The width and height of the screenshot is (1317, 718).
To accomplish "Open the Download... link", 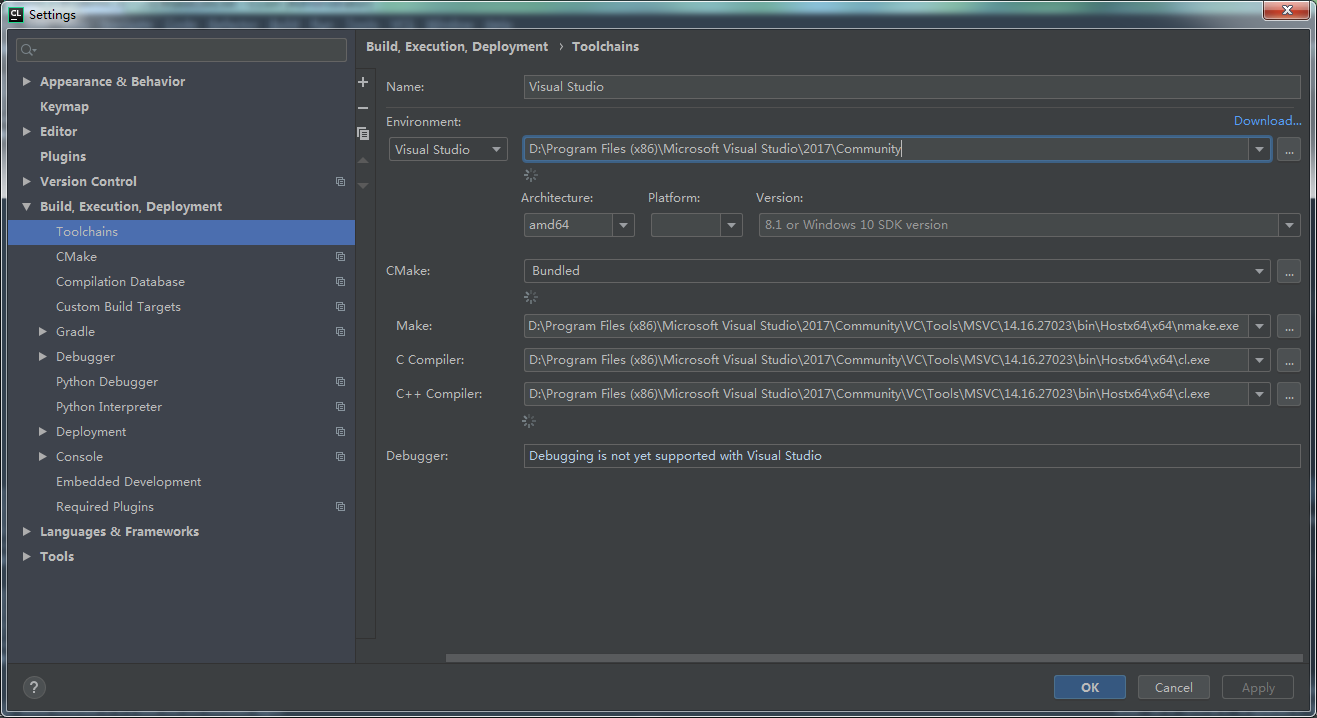I will [1267, 120].
